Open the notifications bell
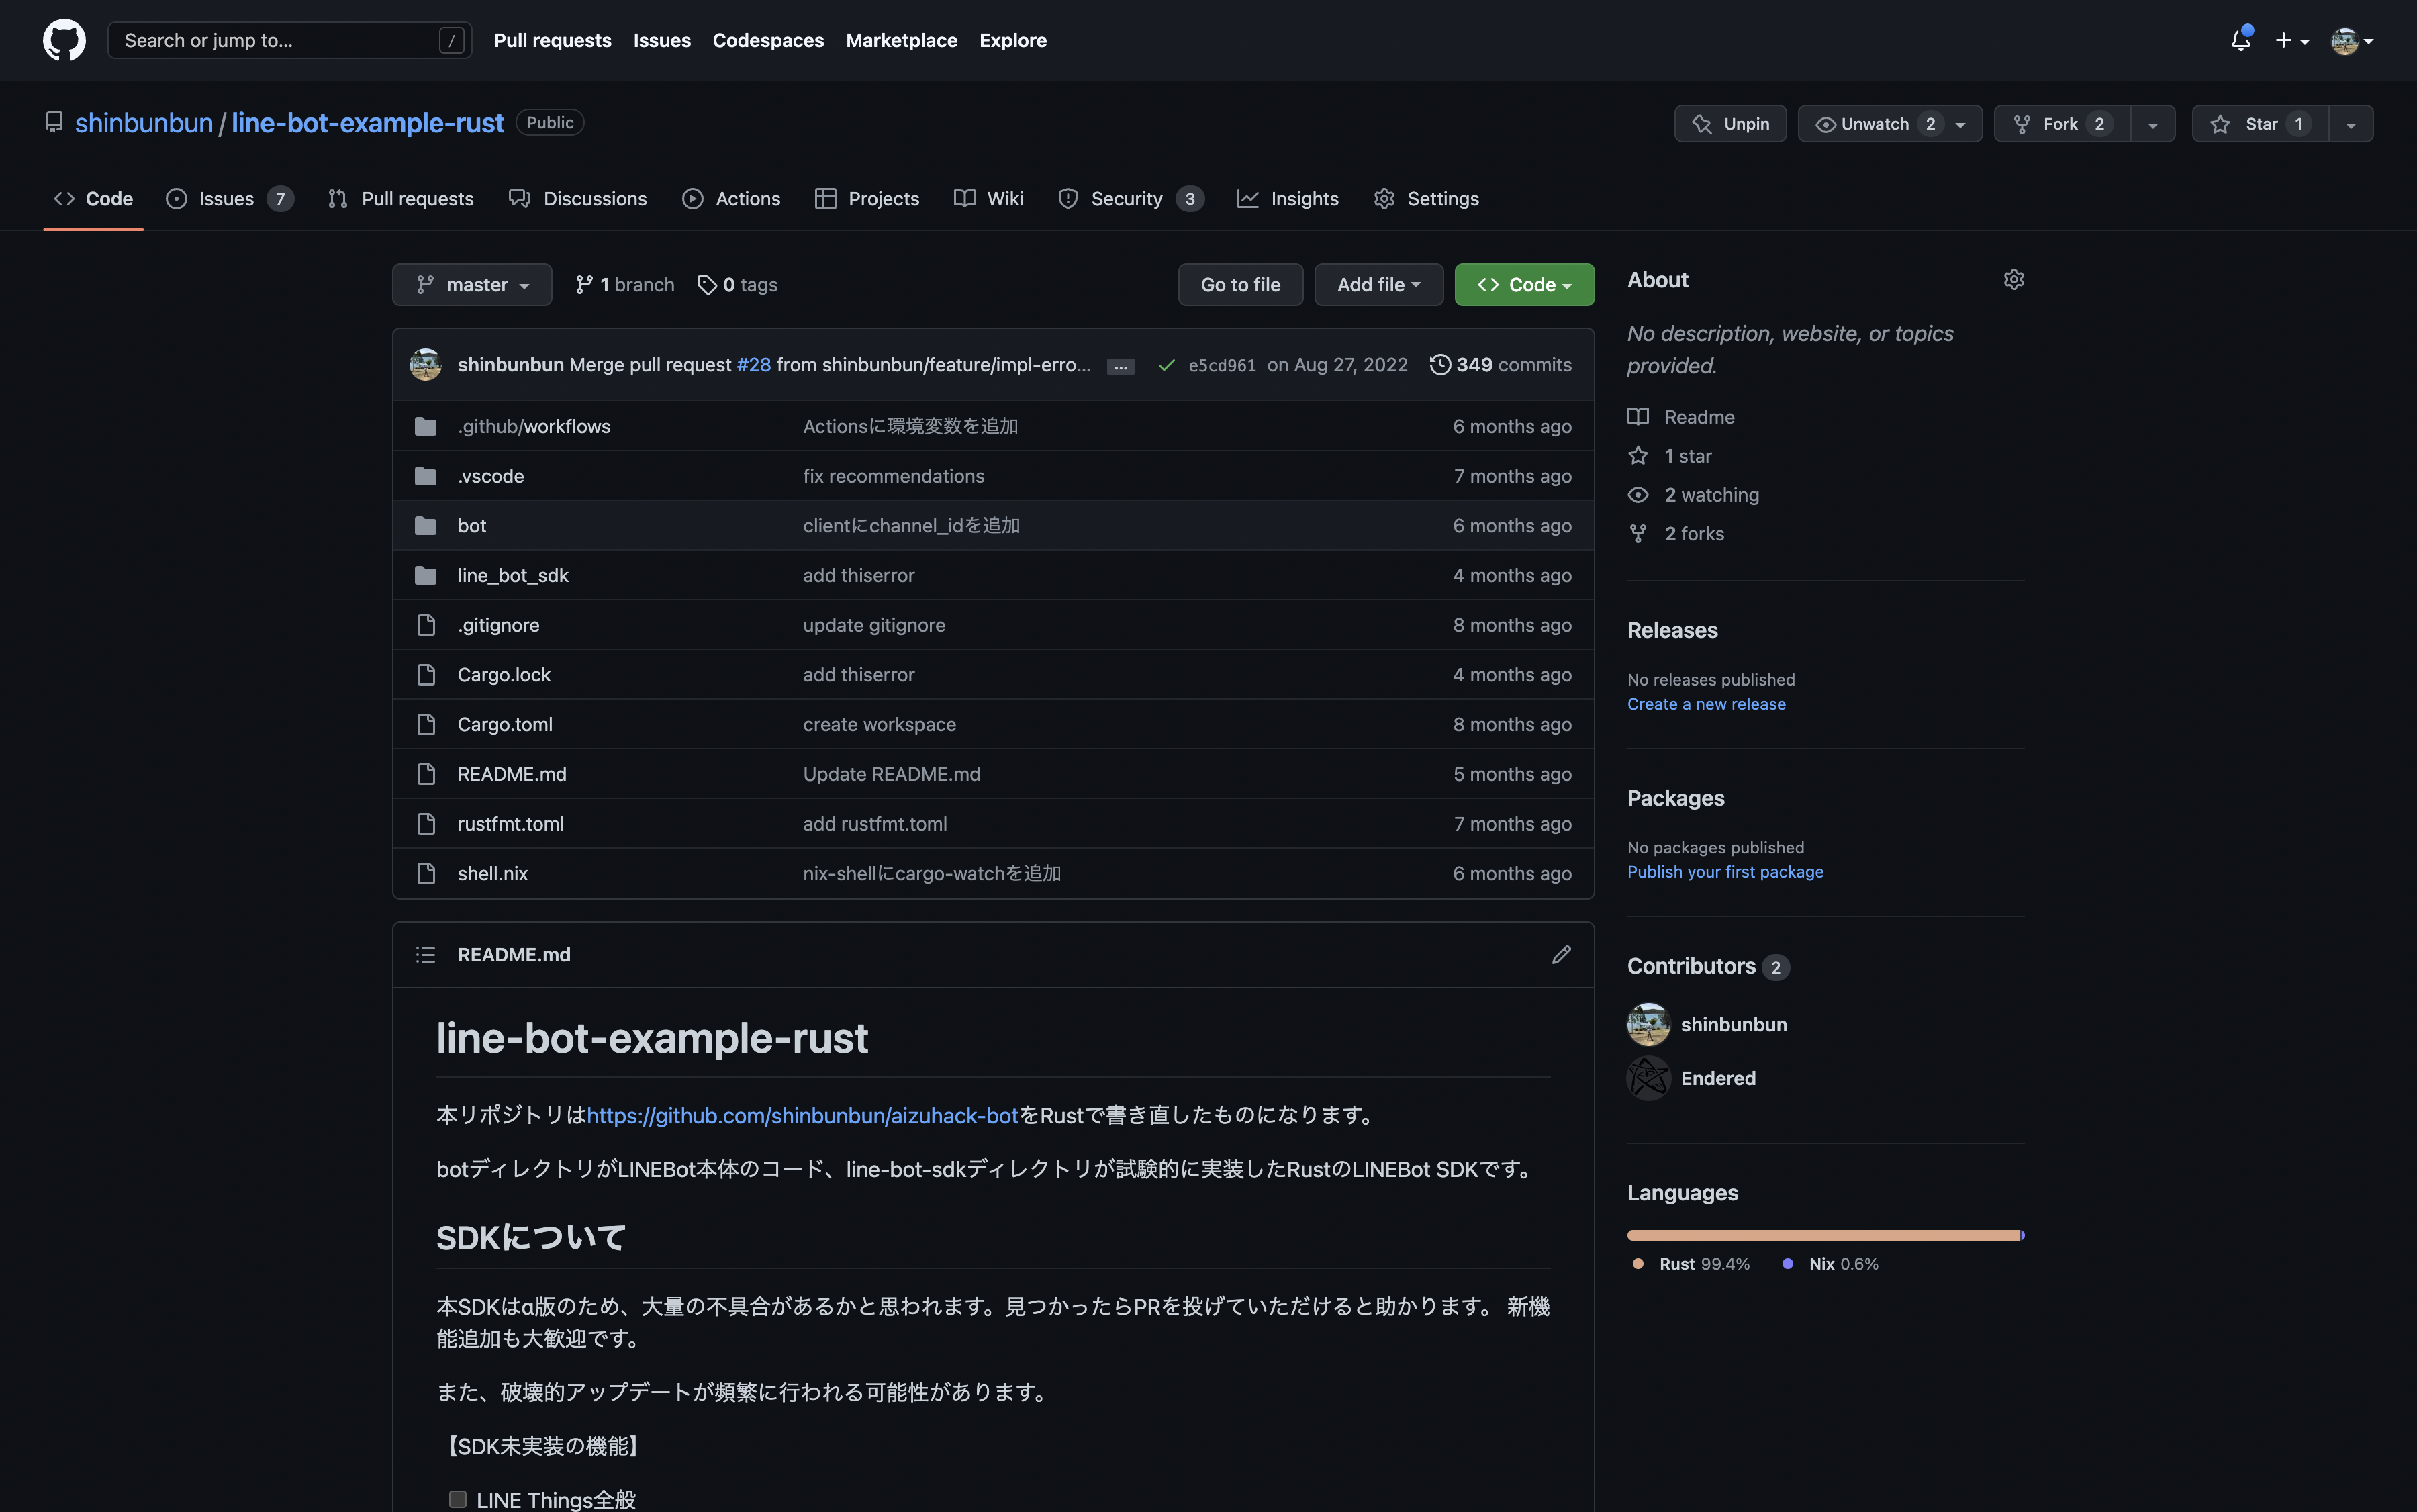This screenshot has width=2417, height=1512. click(2240, 40)
